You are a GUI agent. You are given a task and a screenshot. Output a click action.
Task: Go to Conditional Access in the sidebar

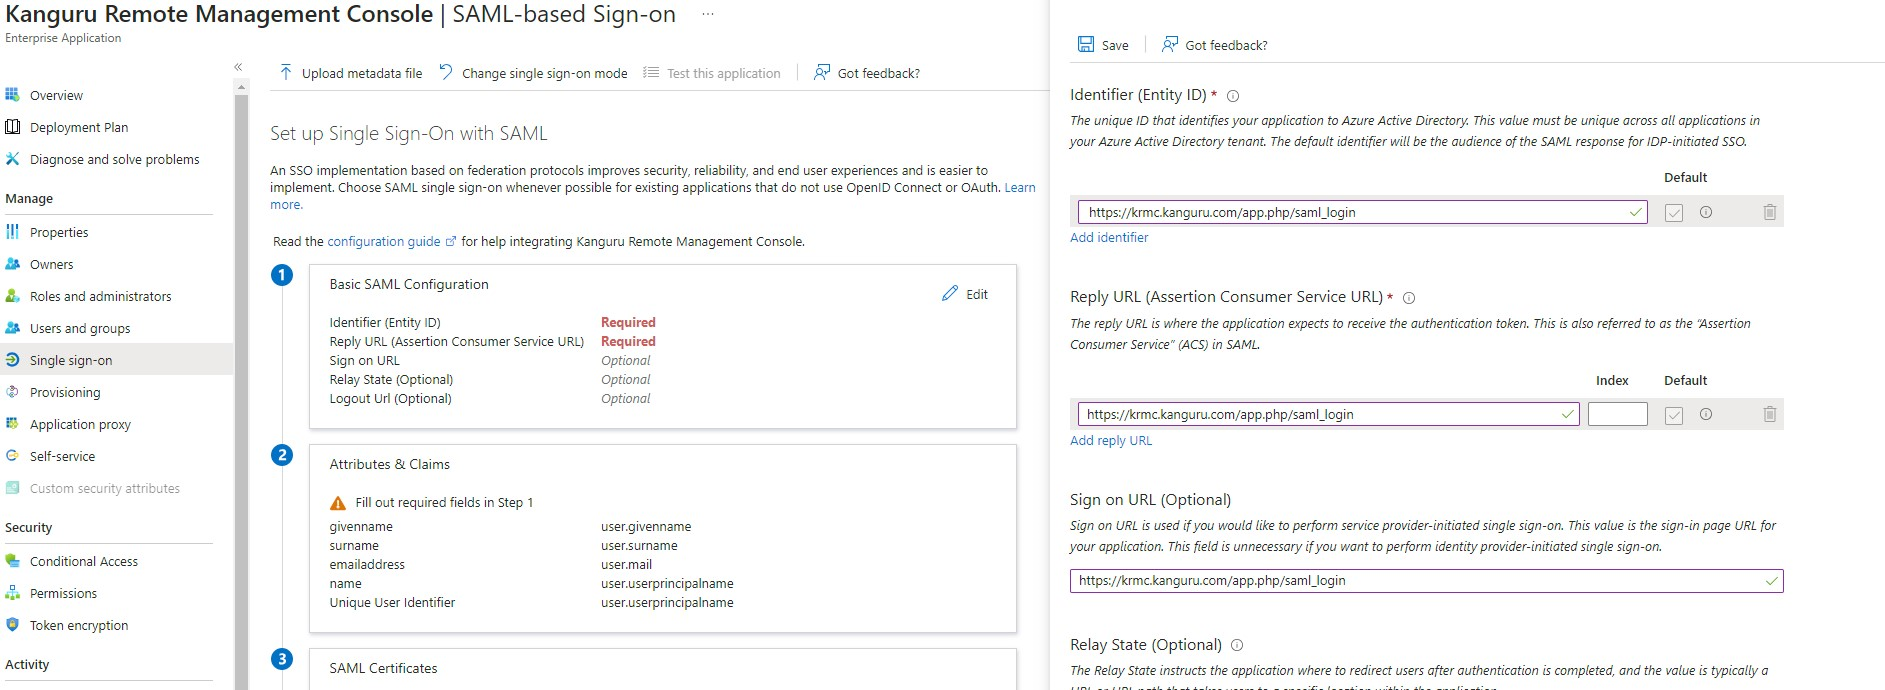point(84,561)
